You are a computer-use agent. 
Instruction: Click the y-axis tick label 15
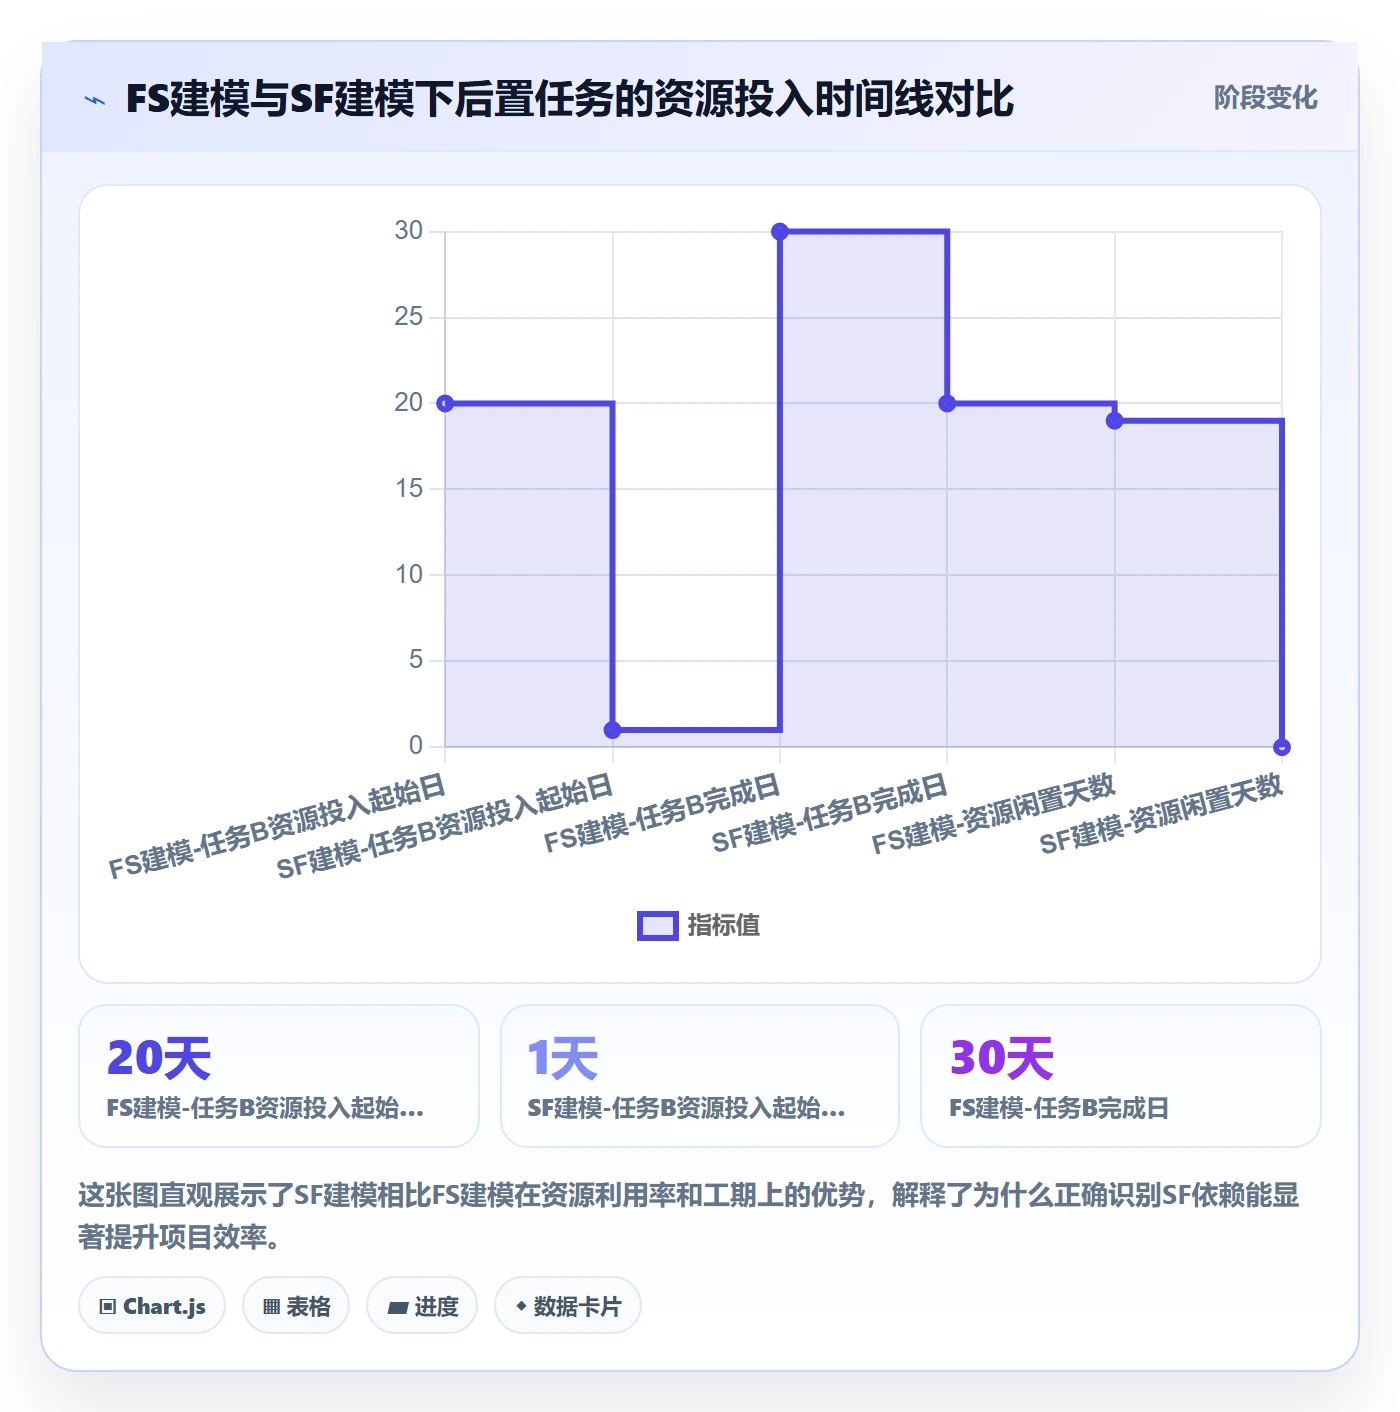[x=409, y=489]
